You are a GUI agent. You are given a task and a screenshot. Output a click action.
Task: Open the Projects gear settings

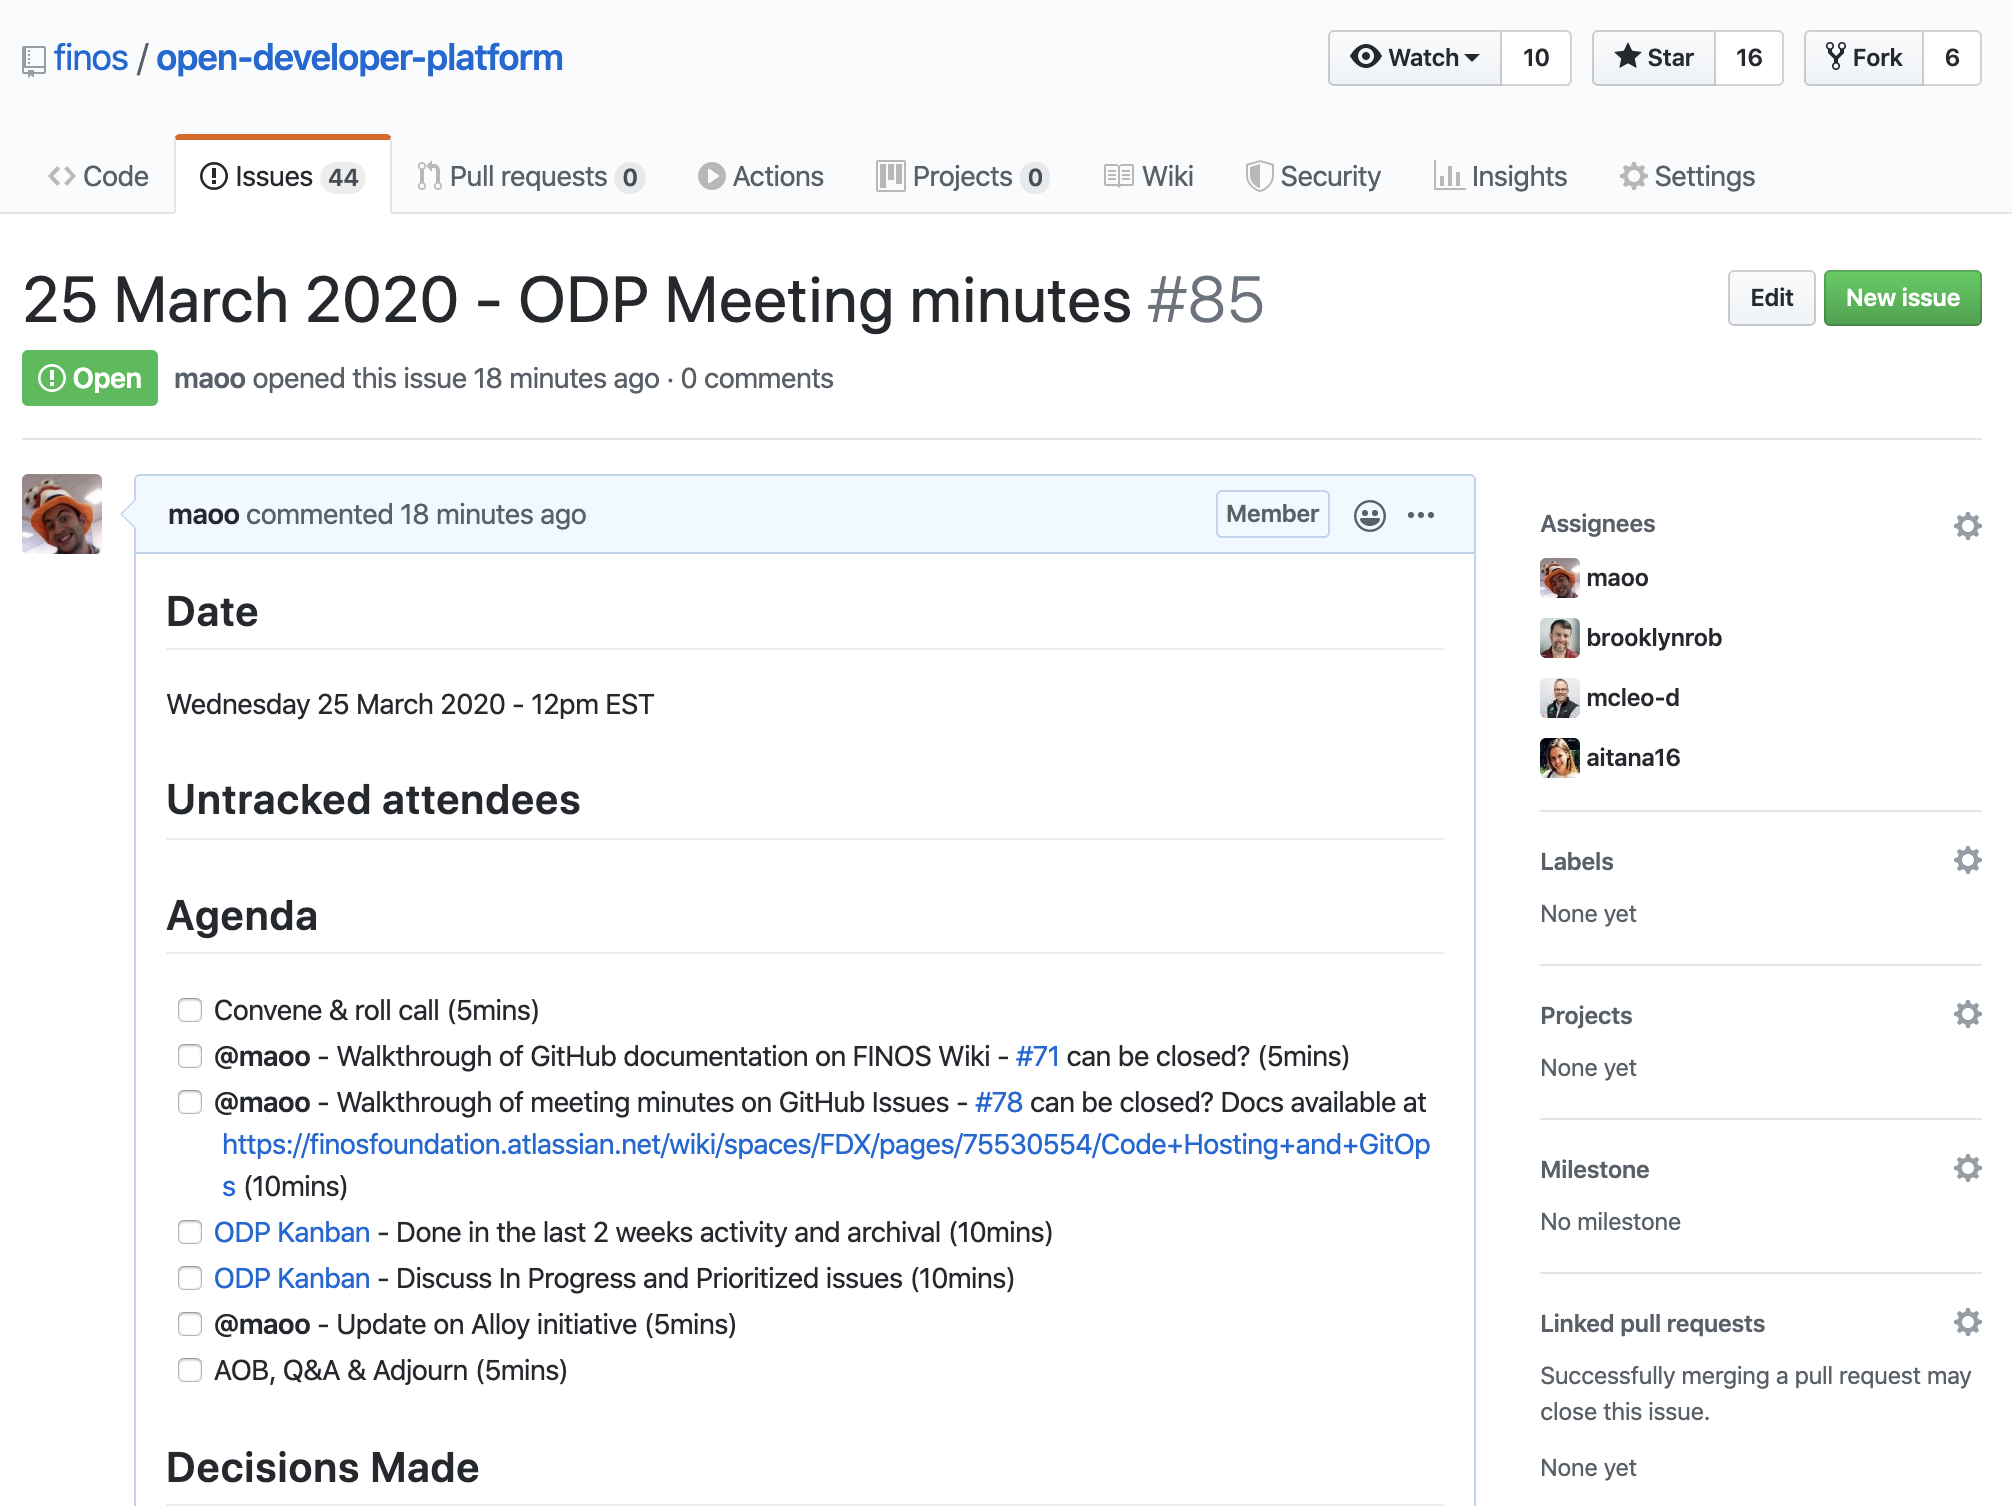pos(1966,1013)
